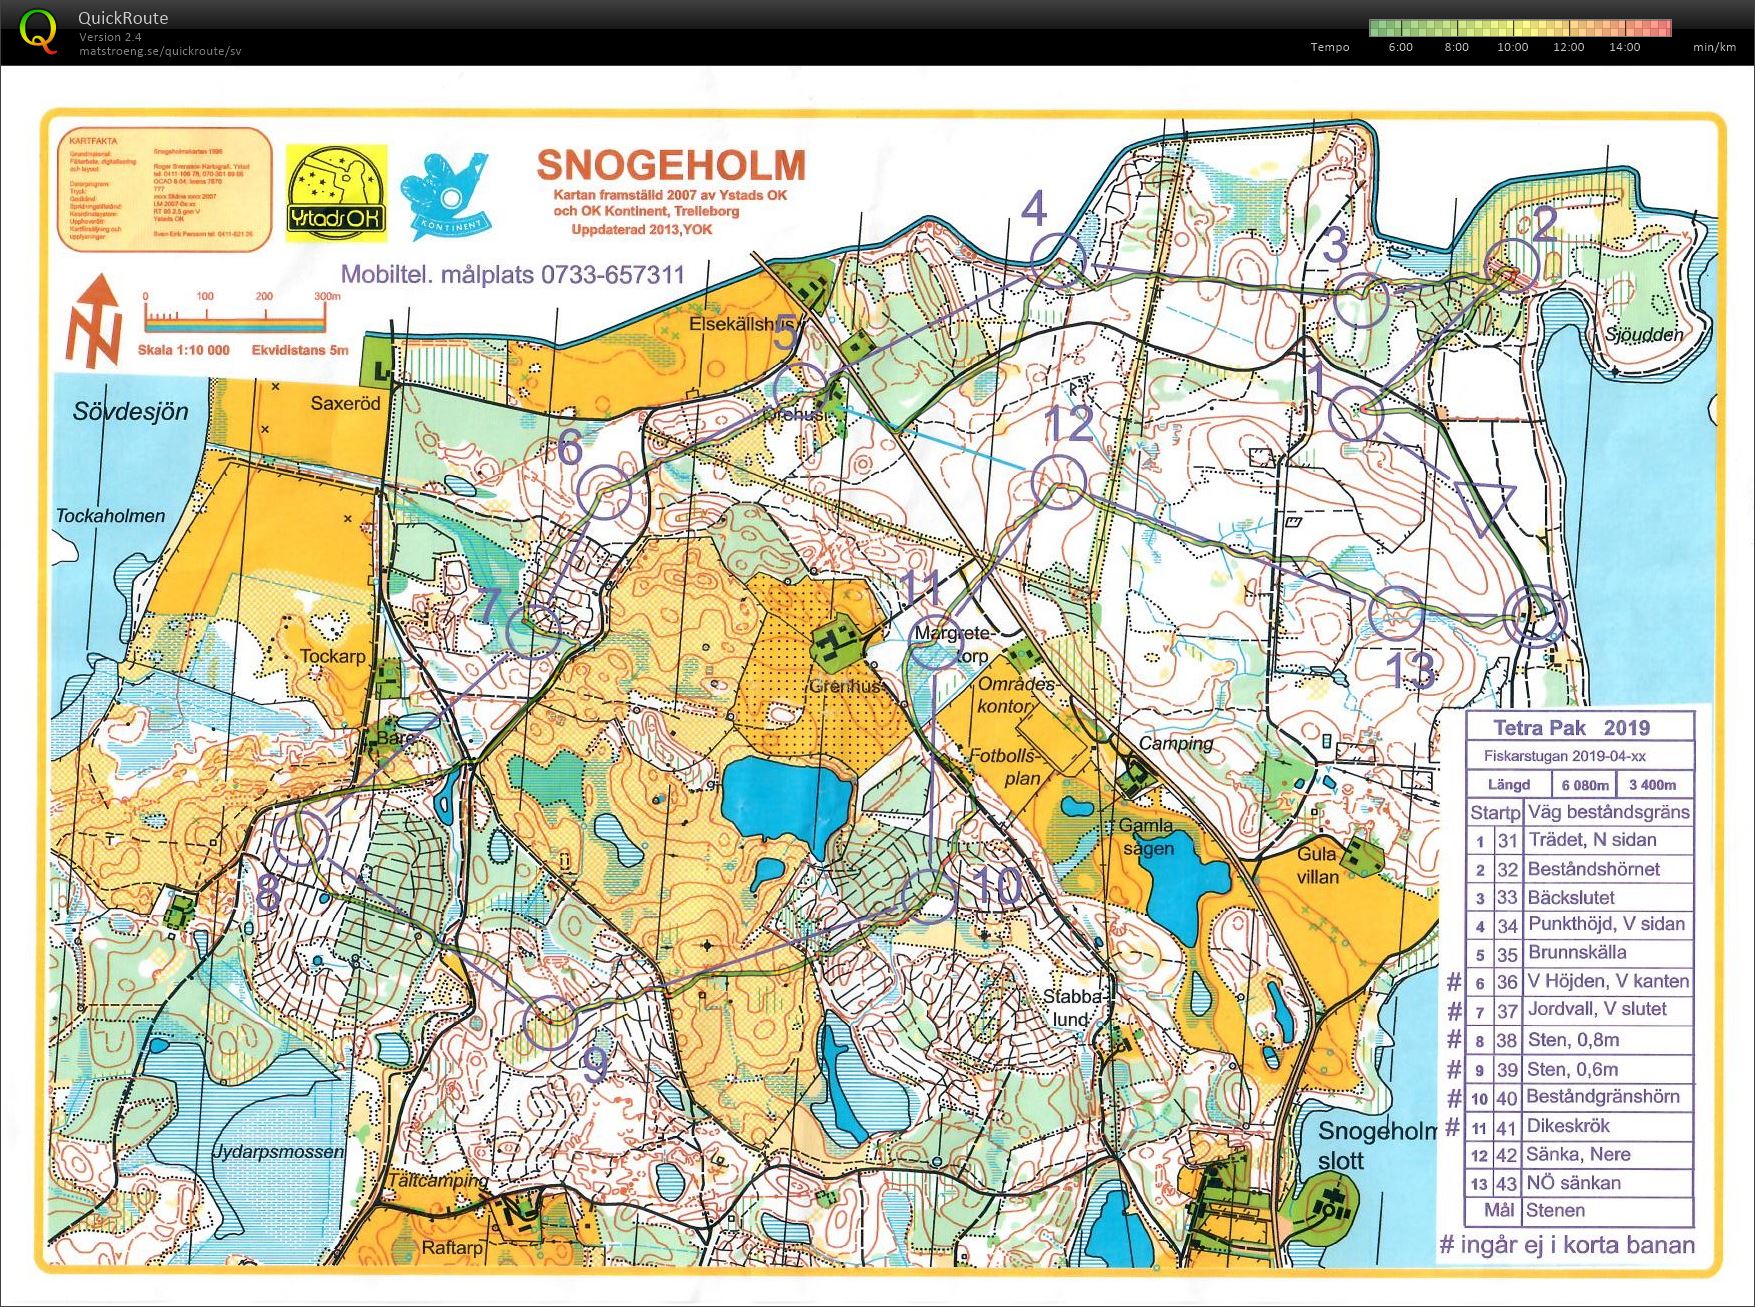1755x1307 pixels.
Task: Click the 'Tockaholmen' label
Action: click(110, 516)
